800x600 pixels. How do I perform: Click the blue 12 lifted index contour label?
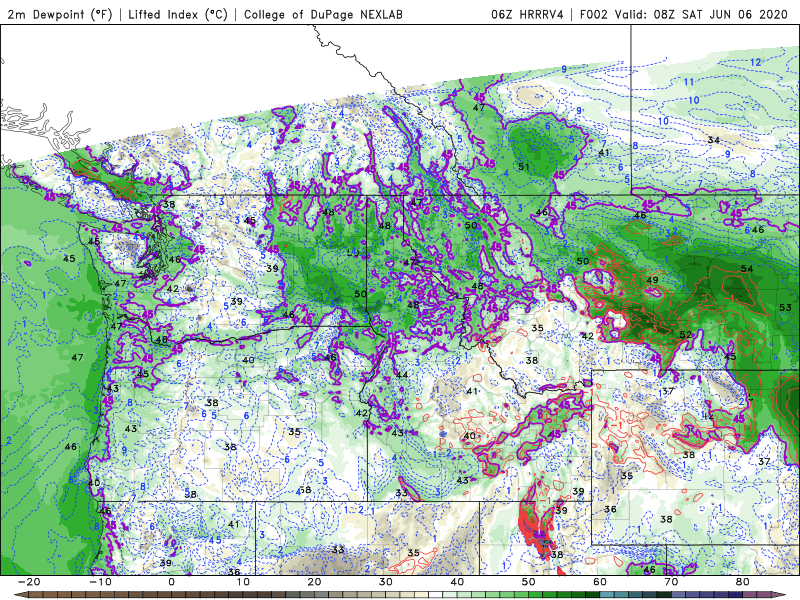coord(756,62)
